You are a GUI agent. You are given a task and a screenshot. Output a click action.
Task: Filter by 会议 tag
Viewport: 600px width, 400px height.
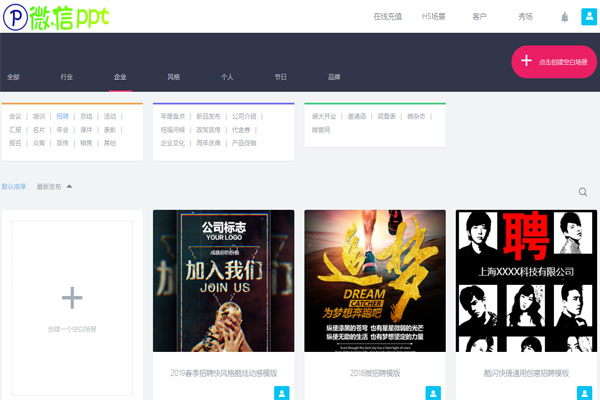click(x=15, y=116)
